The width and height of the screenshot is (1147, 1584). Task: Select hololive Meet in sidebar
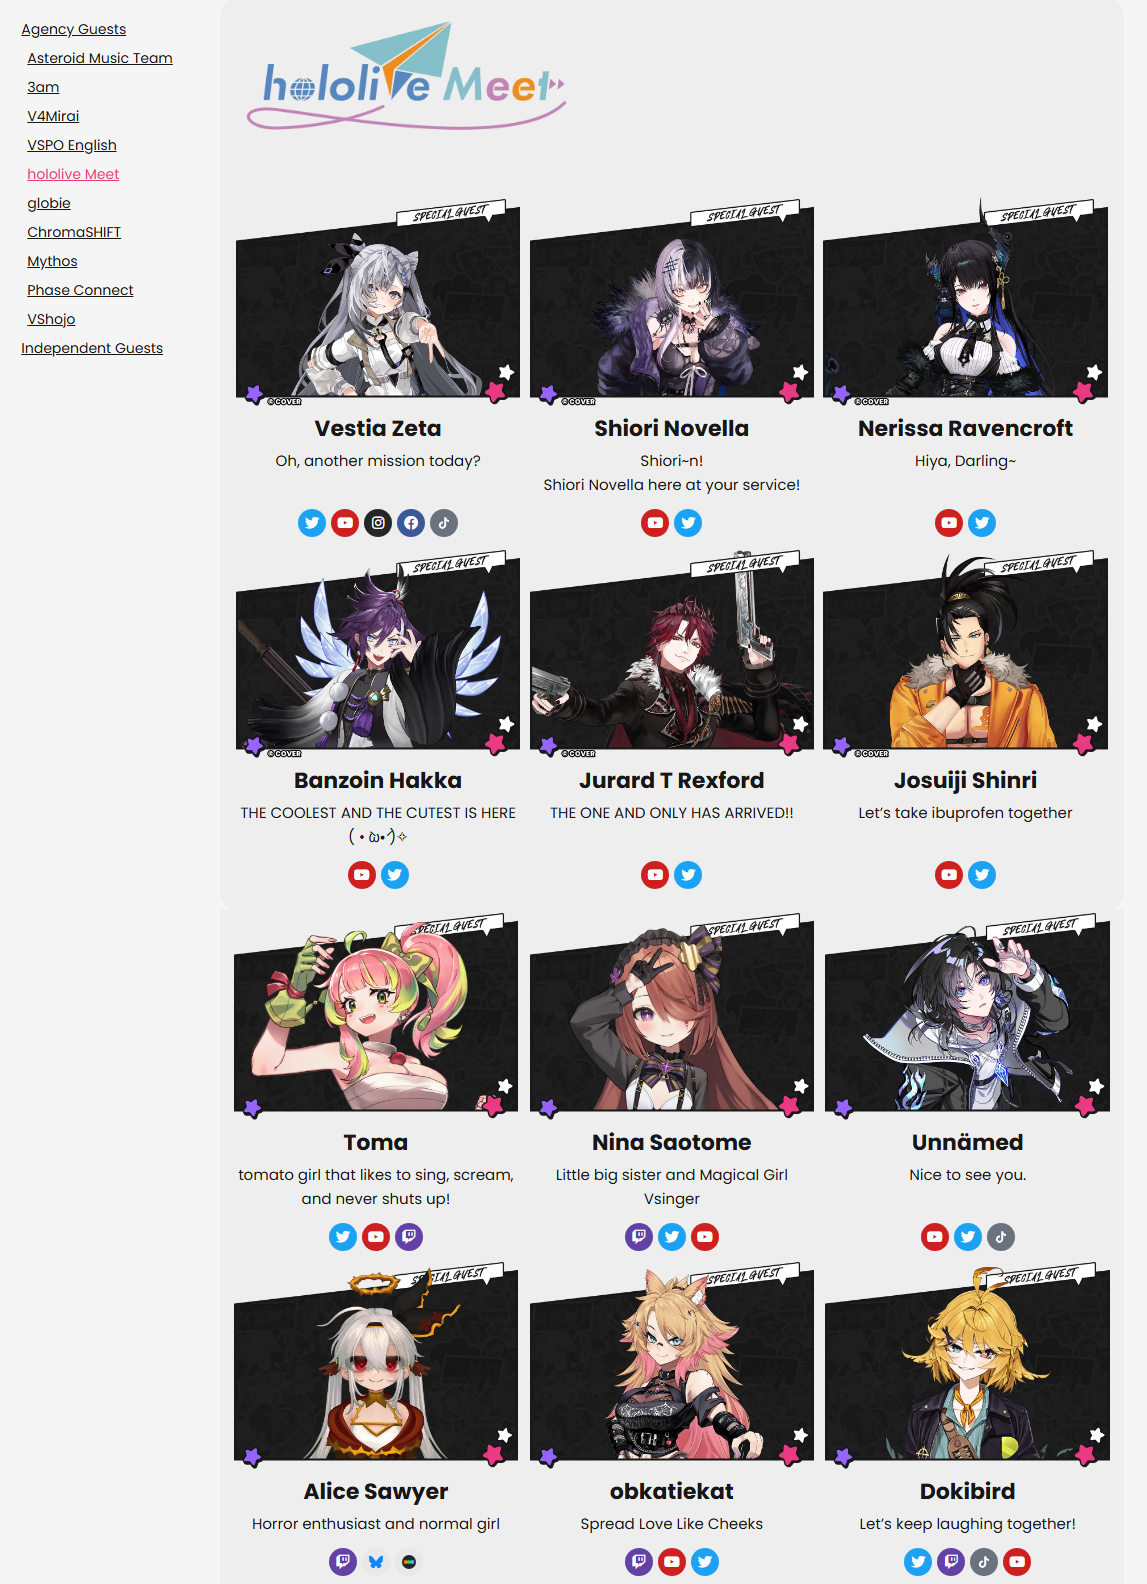point(73,174)
